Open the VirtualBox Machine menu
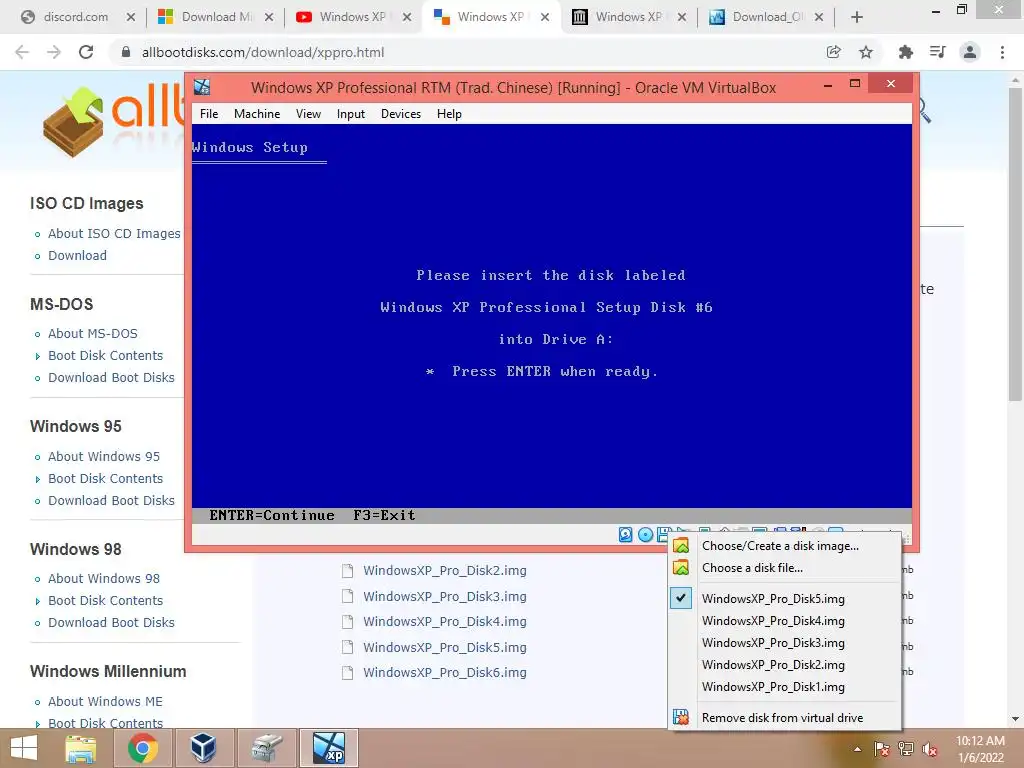This screenshot has width=1024, height=768. [x=257, y=114]
